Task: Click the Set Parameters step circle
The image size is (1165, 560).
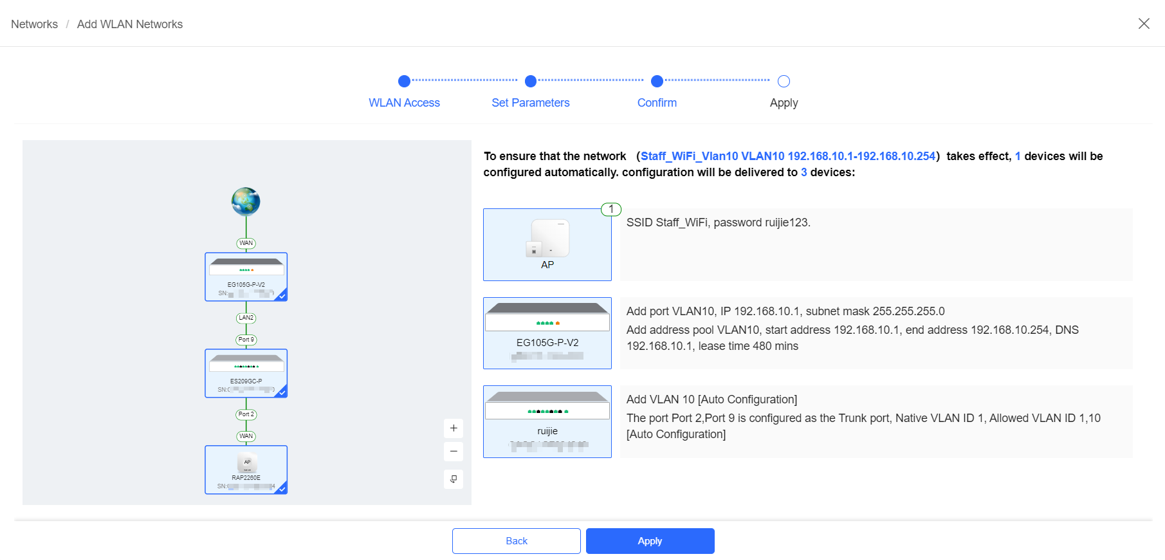Action: click(530, 82)
